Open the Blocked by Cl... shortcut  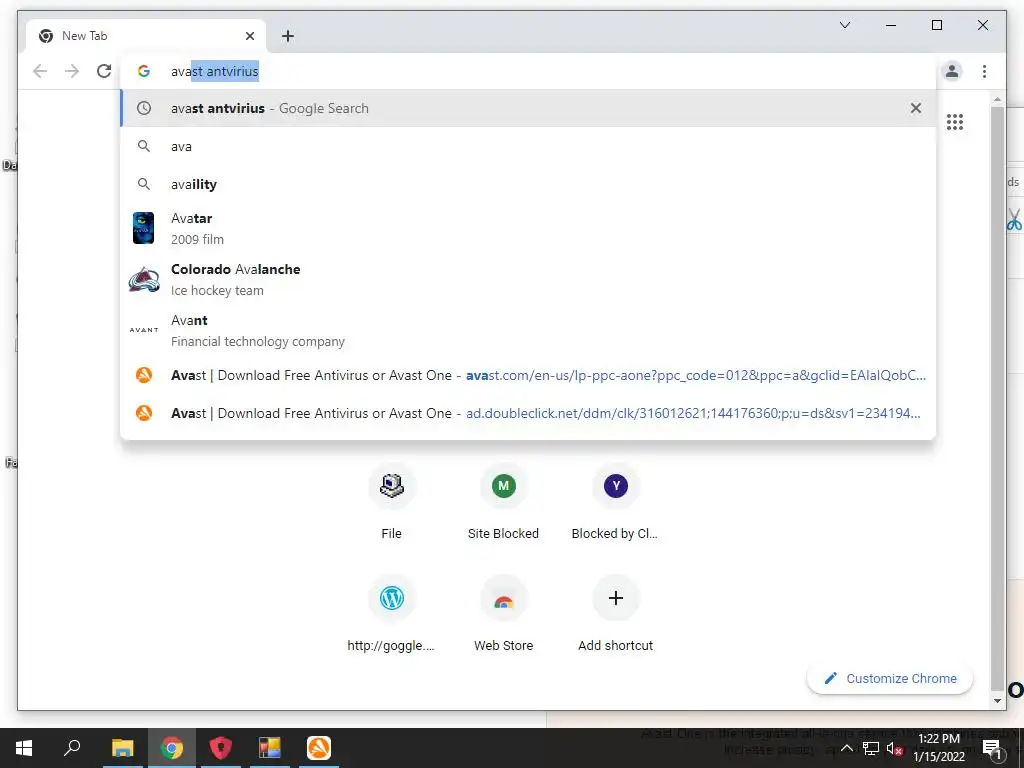(615, 503)
